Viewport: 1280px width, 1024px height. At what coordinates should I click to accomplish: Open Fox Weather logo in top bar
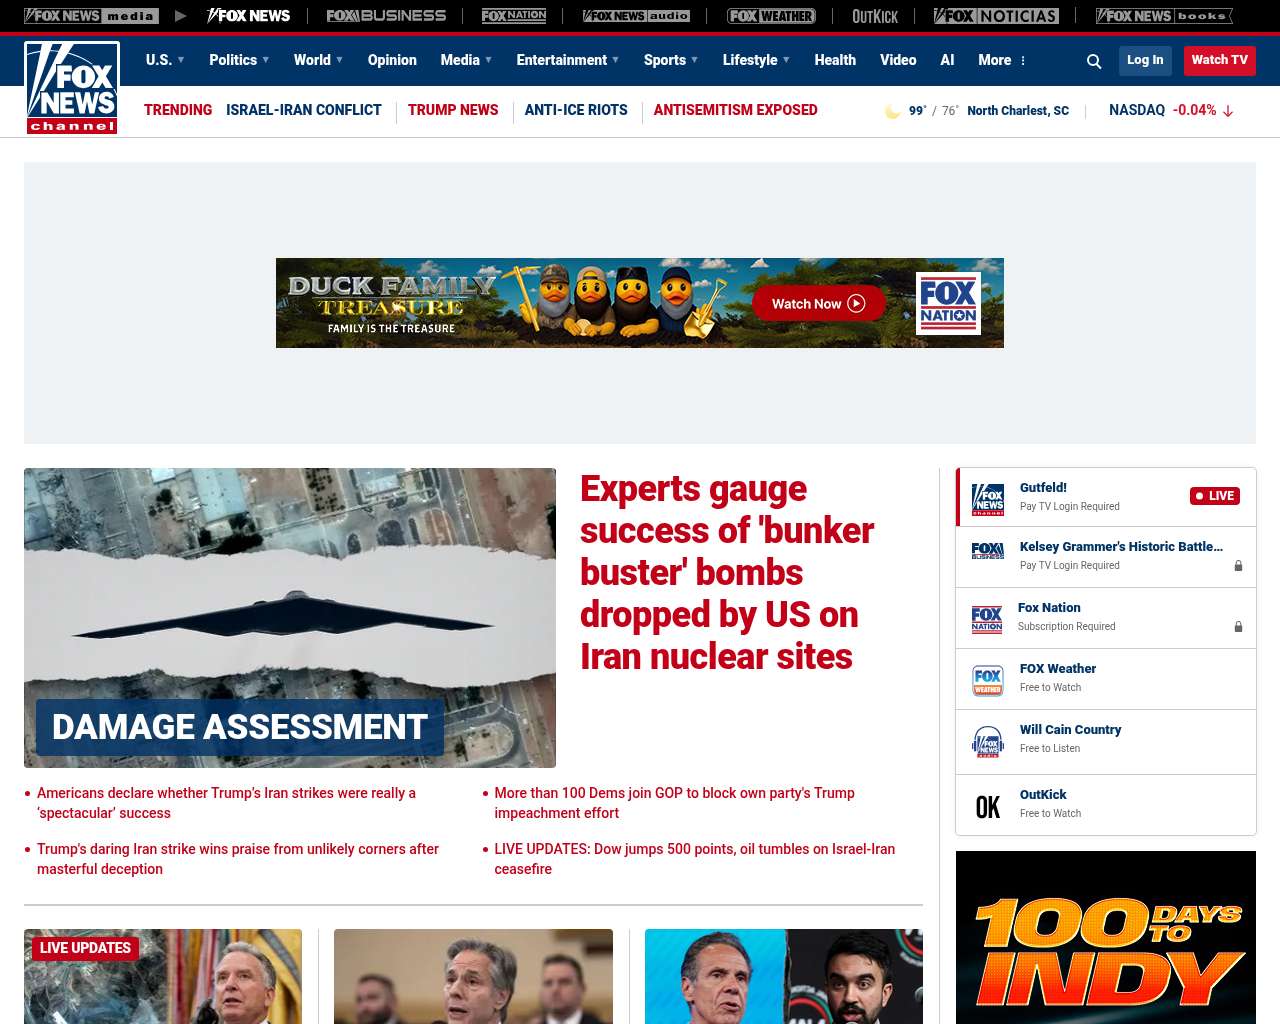point(771,16)
